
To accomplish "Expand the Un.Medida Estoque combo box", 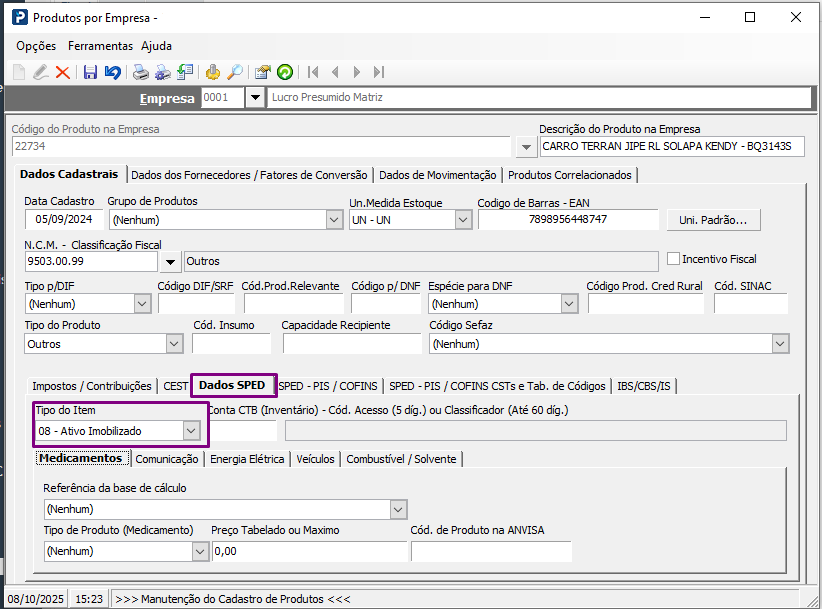I will pos(461,220).
